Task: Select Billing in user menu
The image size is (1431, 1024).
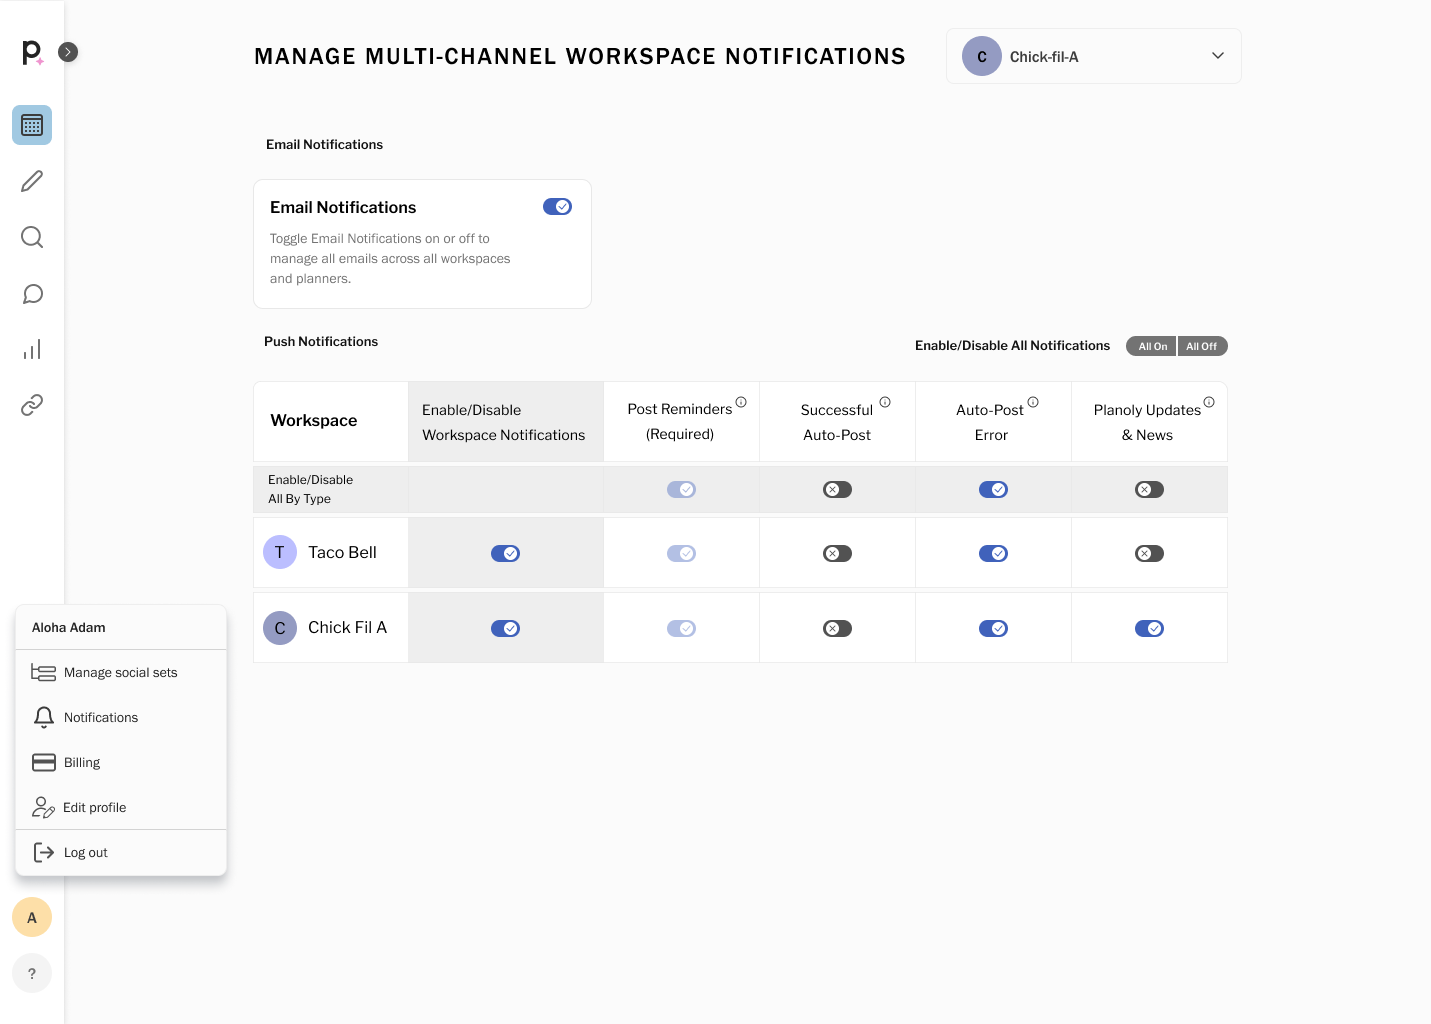Action: coord(121,762)
